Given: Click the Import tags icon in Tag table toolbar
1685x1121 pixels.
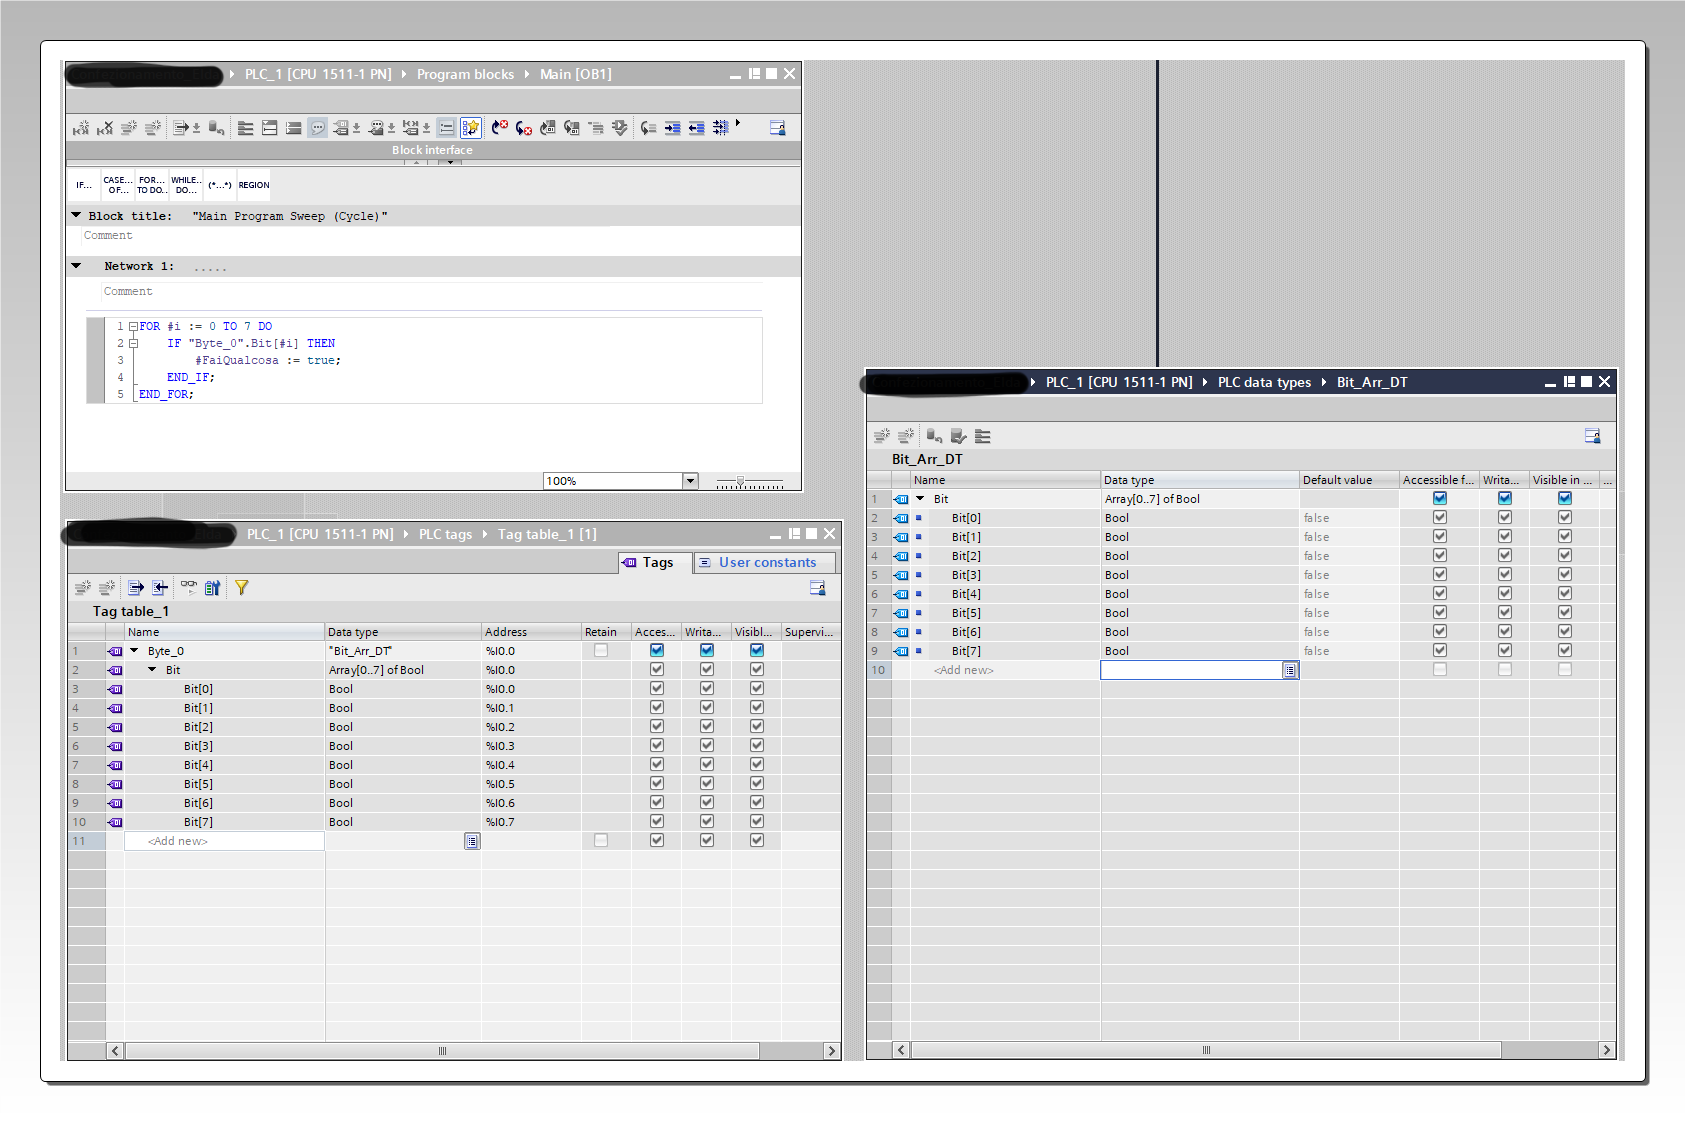Looking at the screenshot, I should tap(160, 588).
